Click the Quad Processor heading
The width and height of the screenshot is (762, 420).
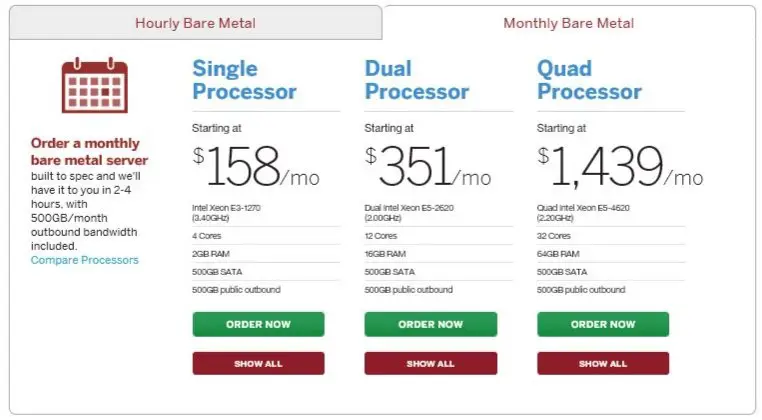[589, 80]
